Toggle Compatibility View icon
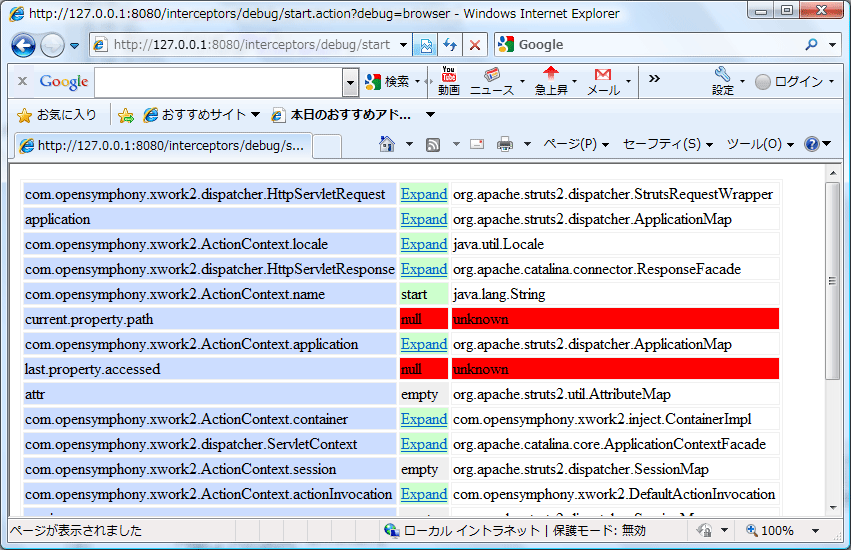851x550 pixels. pyautogui.click(x=426, y=45)
